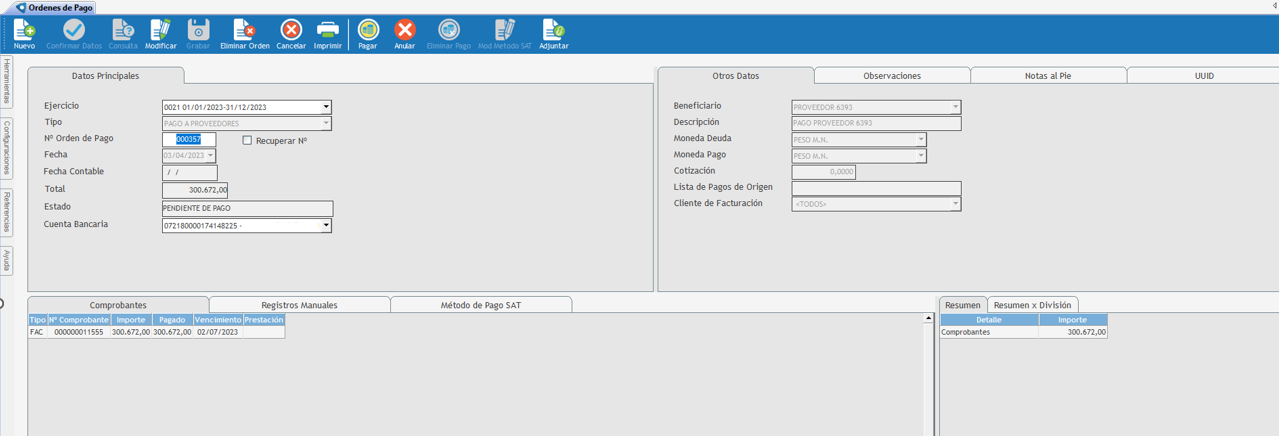
Task: Select the Registros Manuales tab
Action: 299,305
